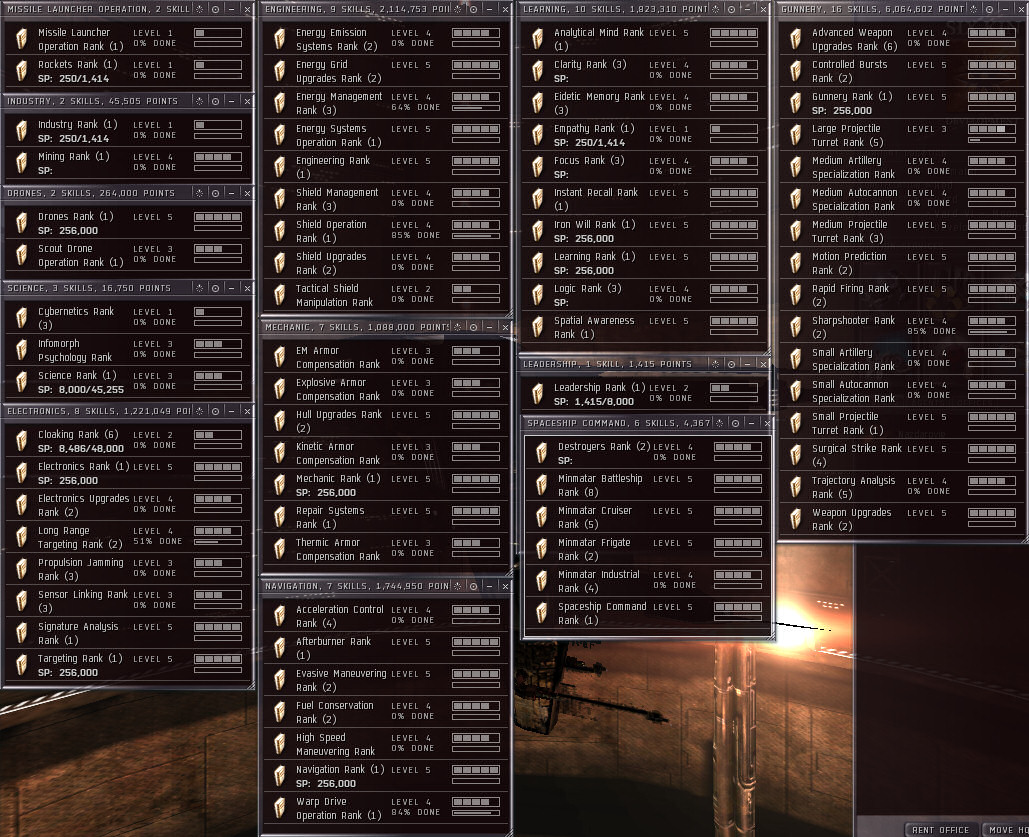Select the Motion Prediction Rank skill name
Screen dimensions: 1029x837
[849, 263]
